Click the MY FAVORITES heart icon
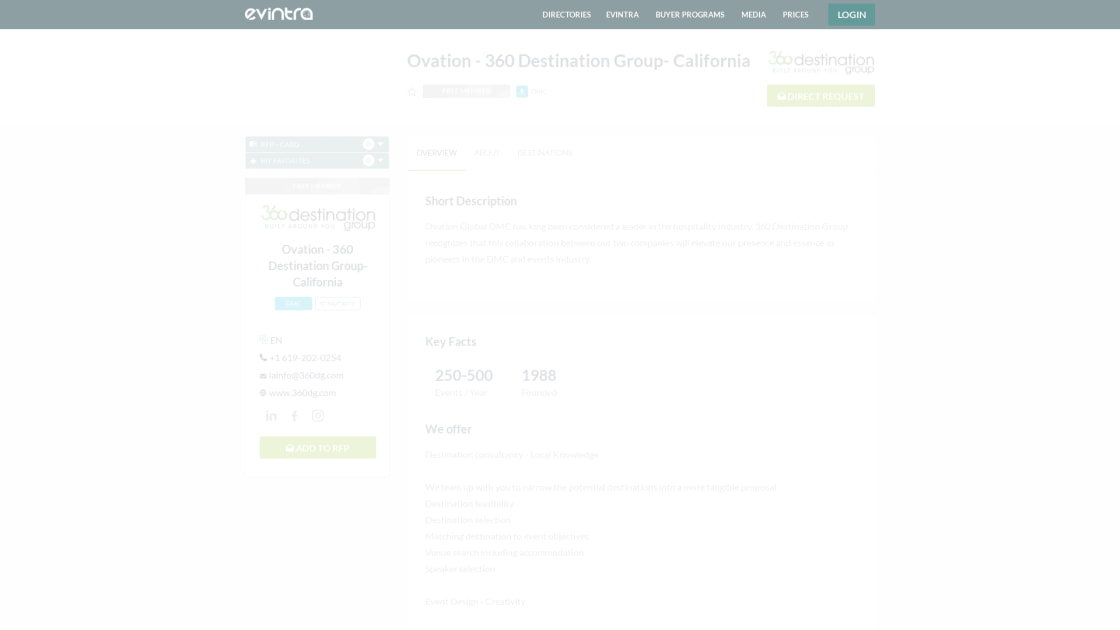The image size is (1120, 630). coord(254,161)
